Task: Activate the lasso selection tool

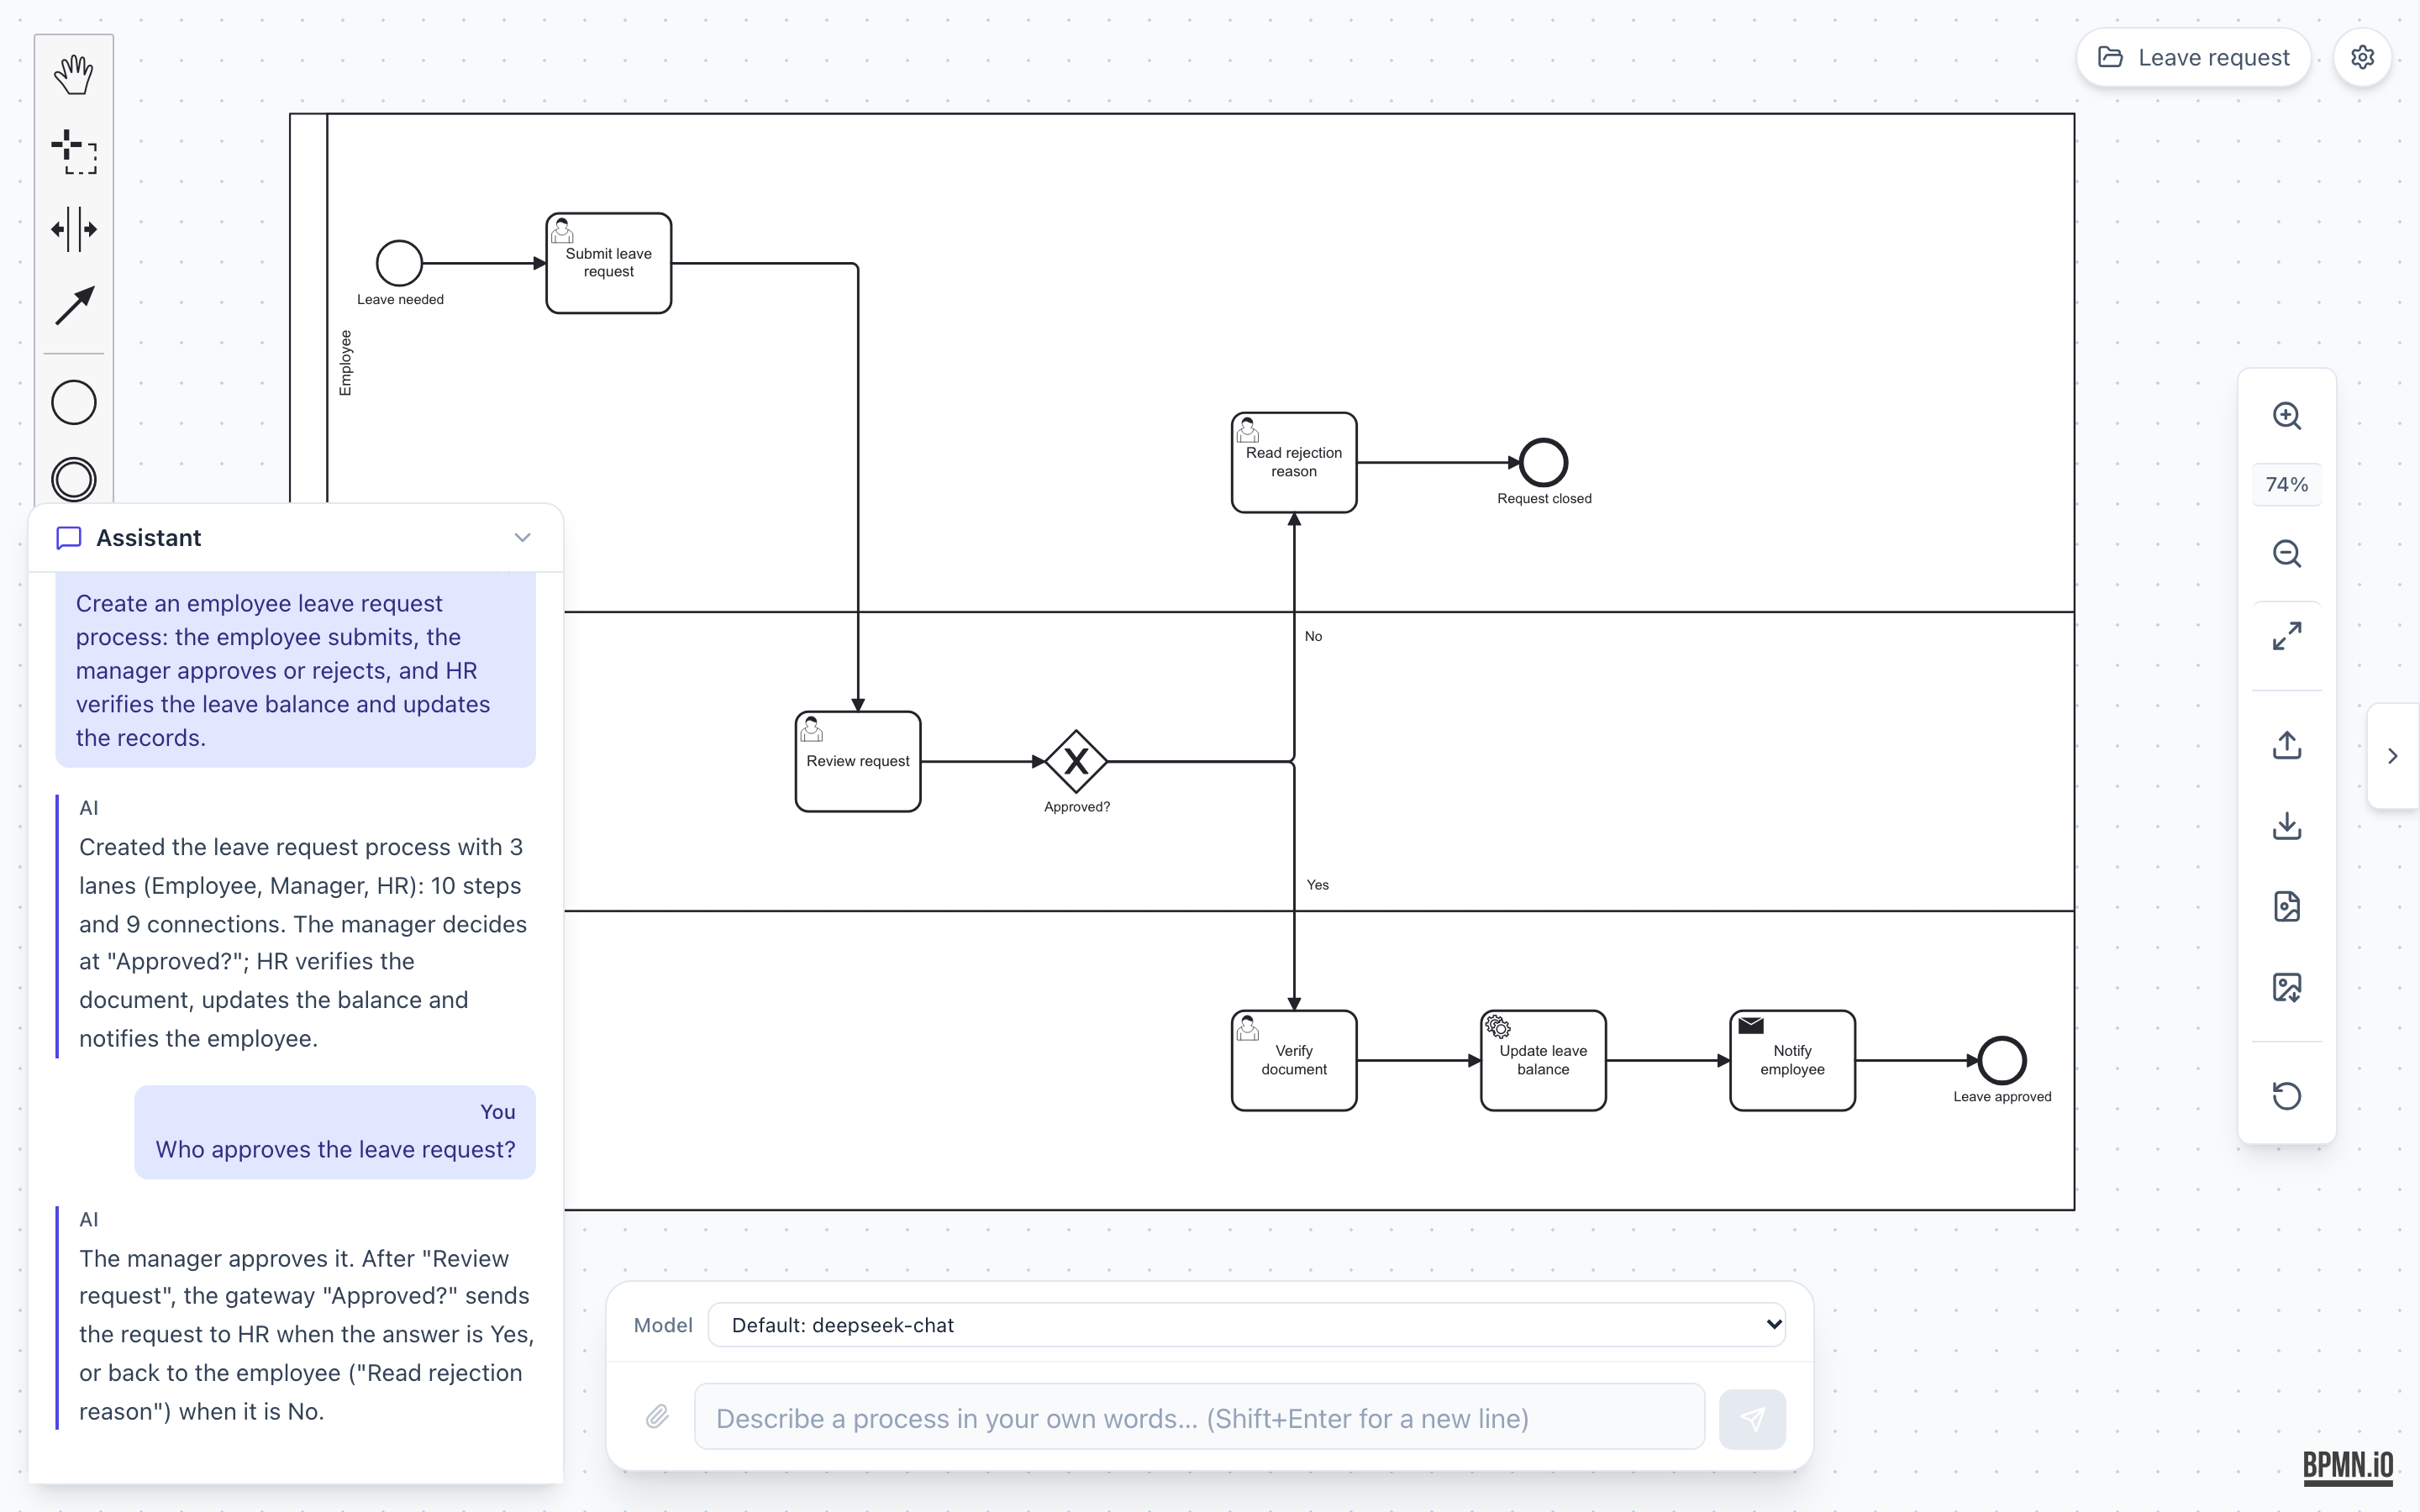Action: [74, 152]
